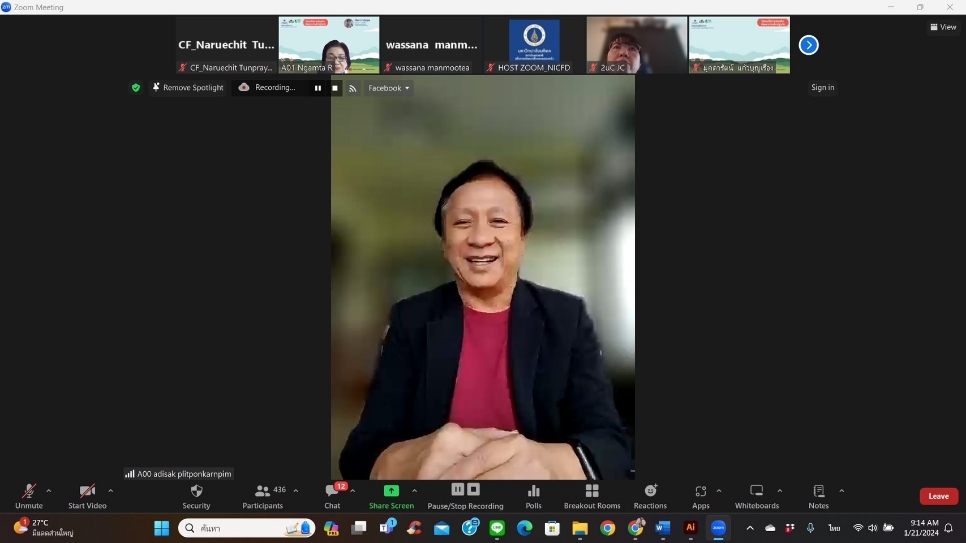
Task: Click the cloud Recording indicator
Action: tap(268, 88)
